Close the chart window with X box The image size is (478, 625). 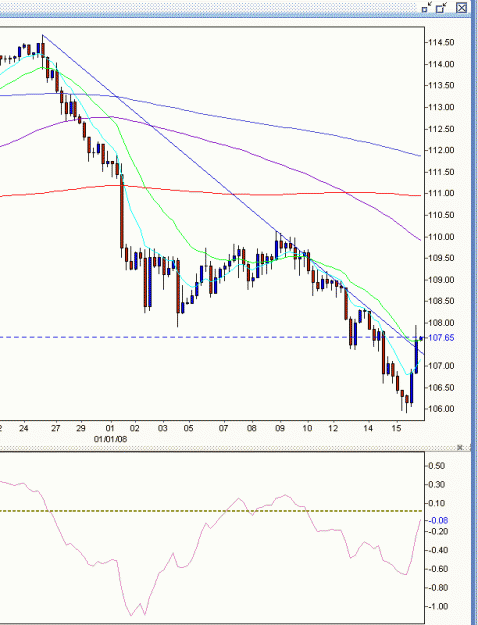[461, 8]
